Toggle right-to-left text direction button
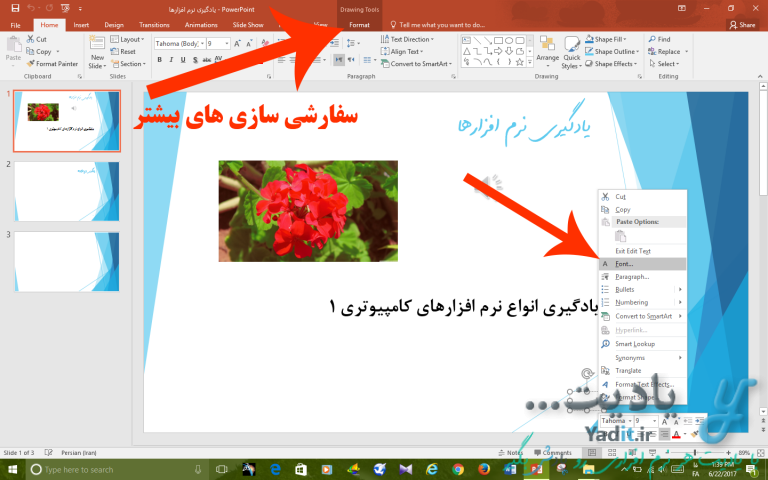 (351, 60)
